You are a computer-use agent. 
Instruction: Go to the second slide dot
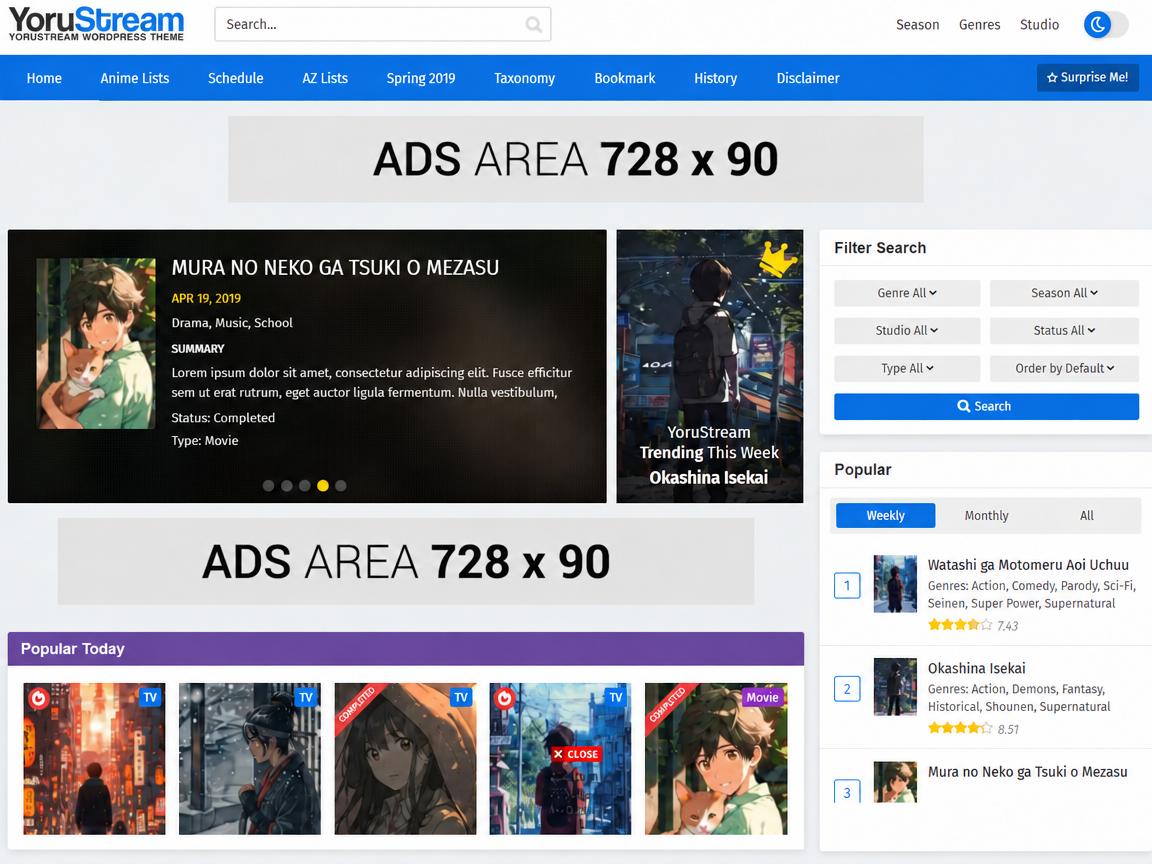[x=287, y=486]
